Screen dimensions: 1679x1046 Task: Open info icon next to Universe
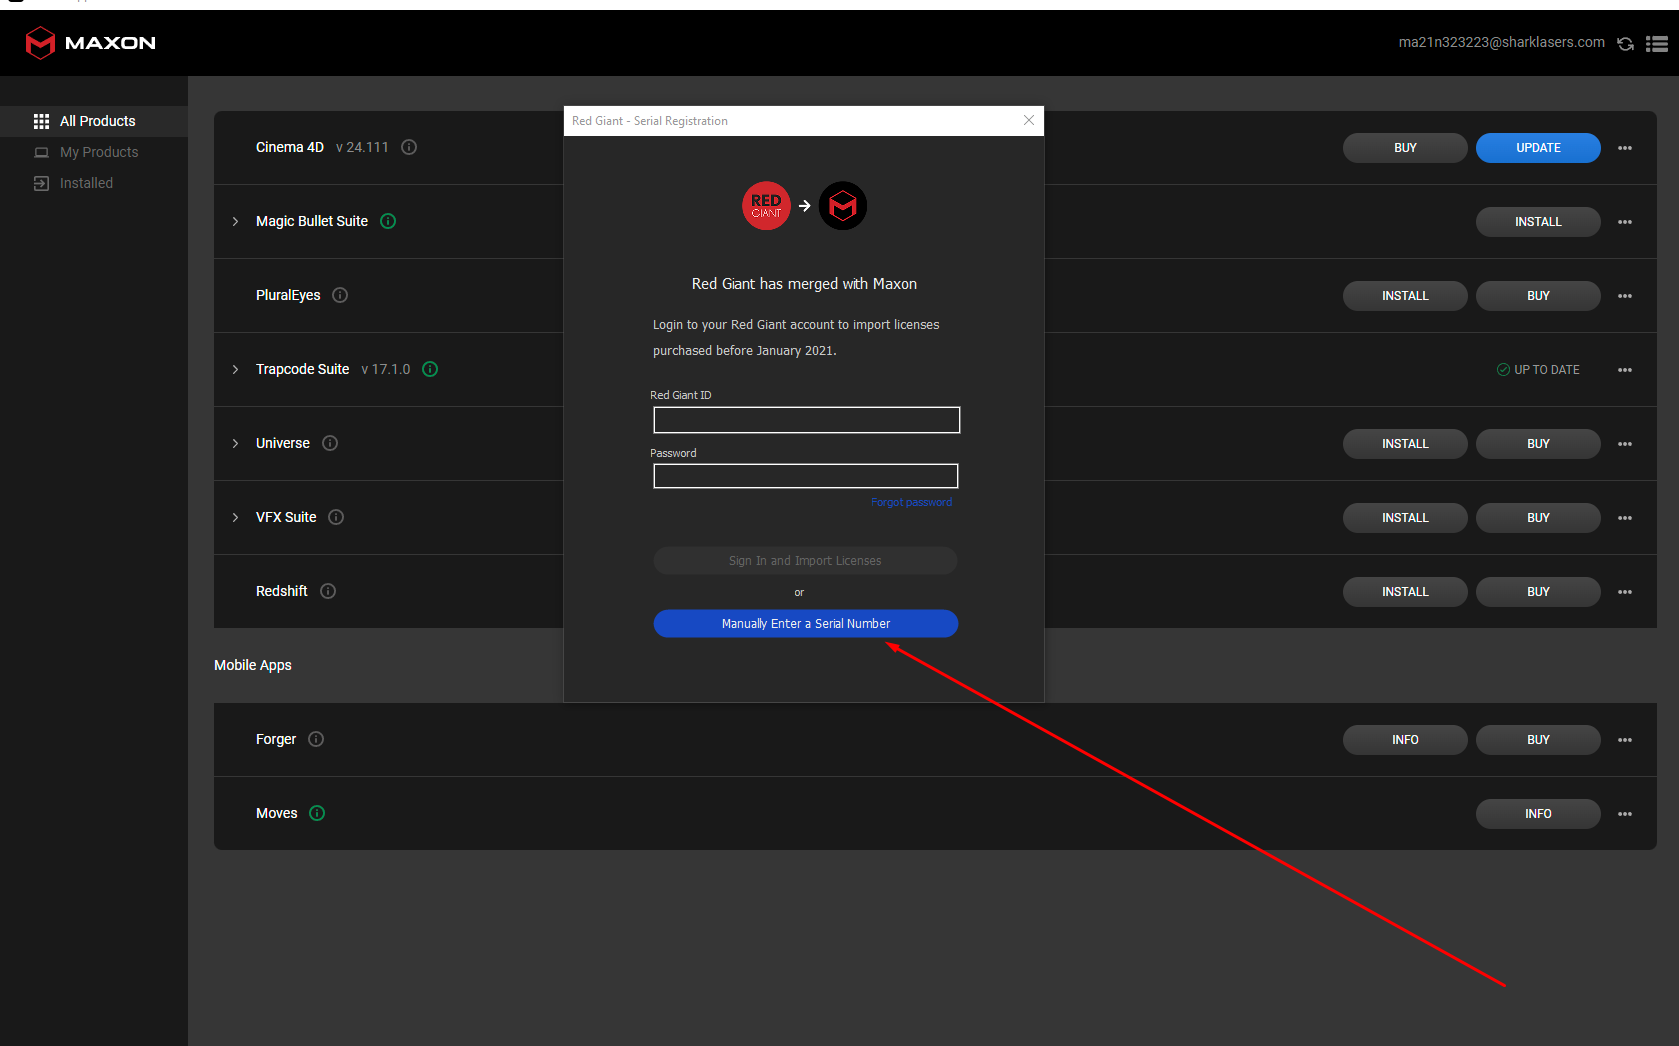point(330,443)
